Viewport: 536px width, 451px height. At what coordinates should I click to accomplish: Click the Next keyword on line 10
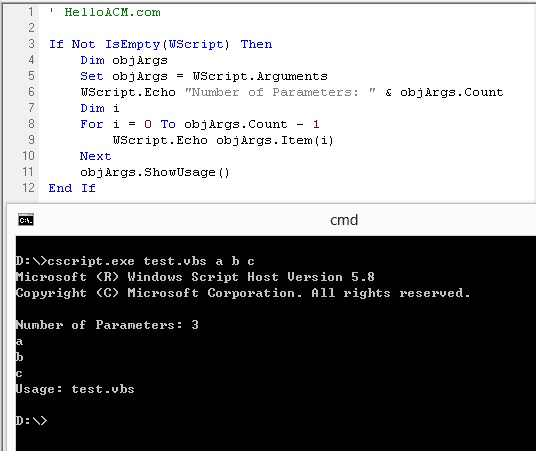click(95, 156)
